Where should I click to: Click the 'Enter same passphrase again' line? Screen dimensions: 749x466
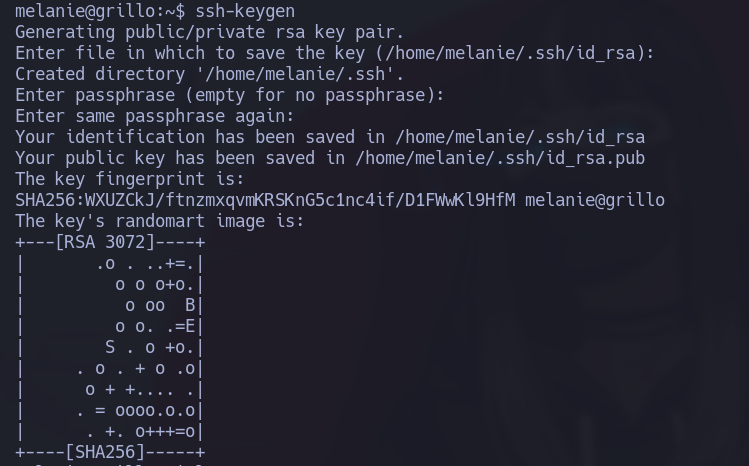[154, 116]
